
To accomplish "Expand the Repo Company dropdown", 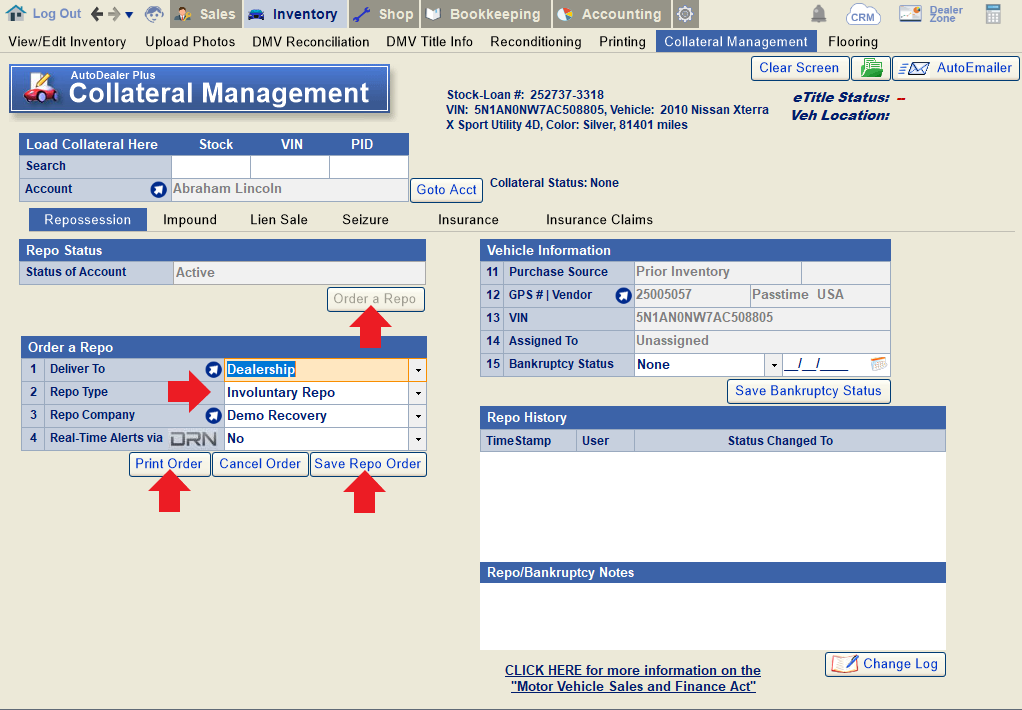I will pyautogui.click(x=418, y=416).
